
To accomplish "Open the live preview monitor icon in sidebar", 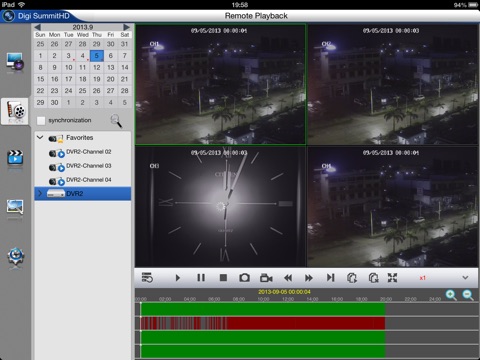I will coord(15,62).
